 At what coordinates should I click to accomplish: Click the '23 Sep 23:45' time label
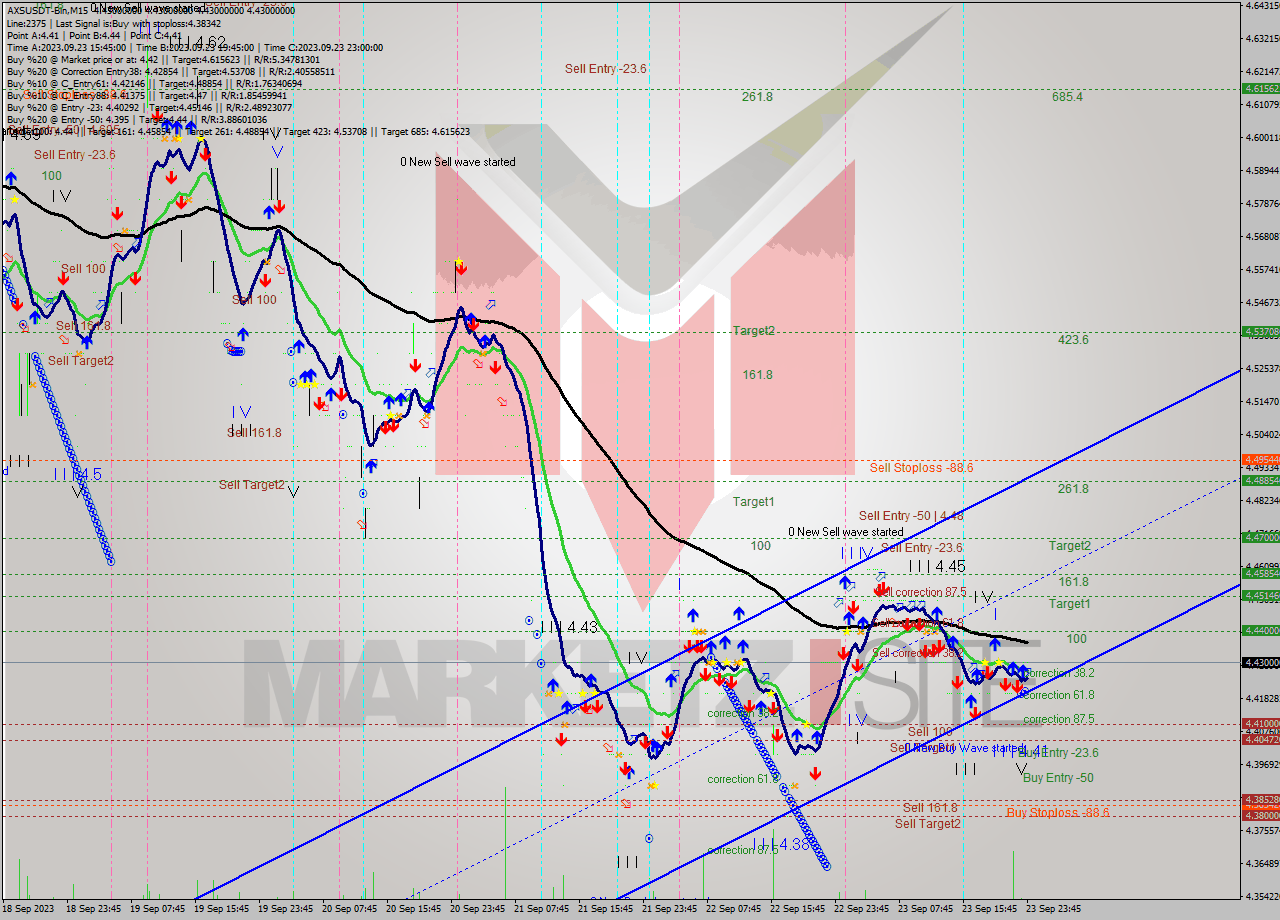coord(1054,909)
